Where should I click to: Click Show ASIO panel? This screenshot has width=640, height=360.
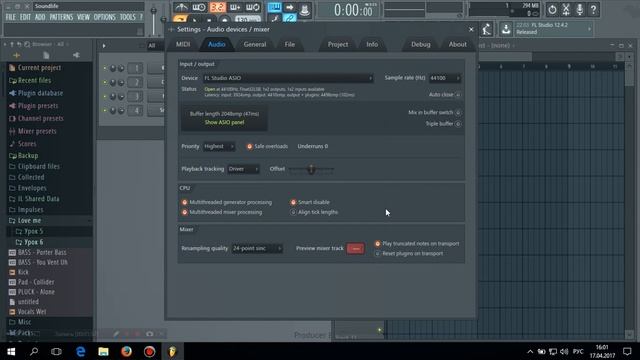coord(224,122)
